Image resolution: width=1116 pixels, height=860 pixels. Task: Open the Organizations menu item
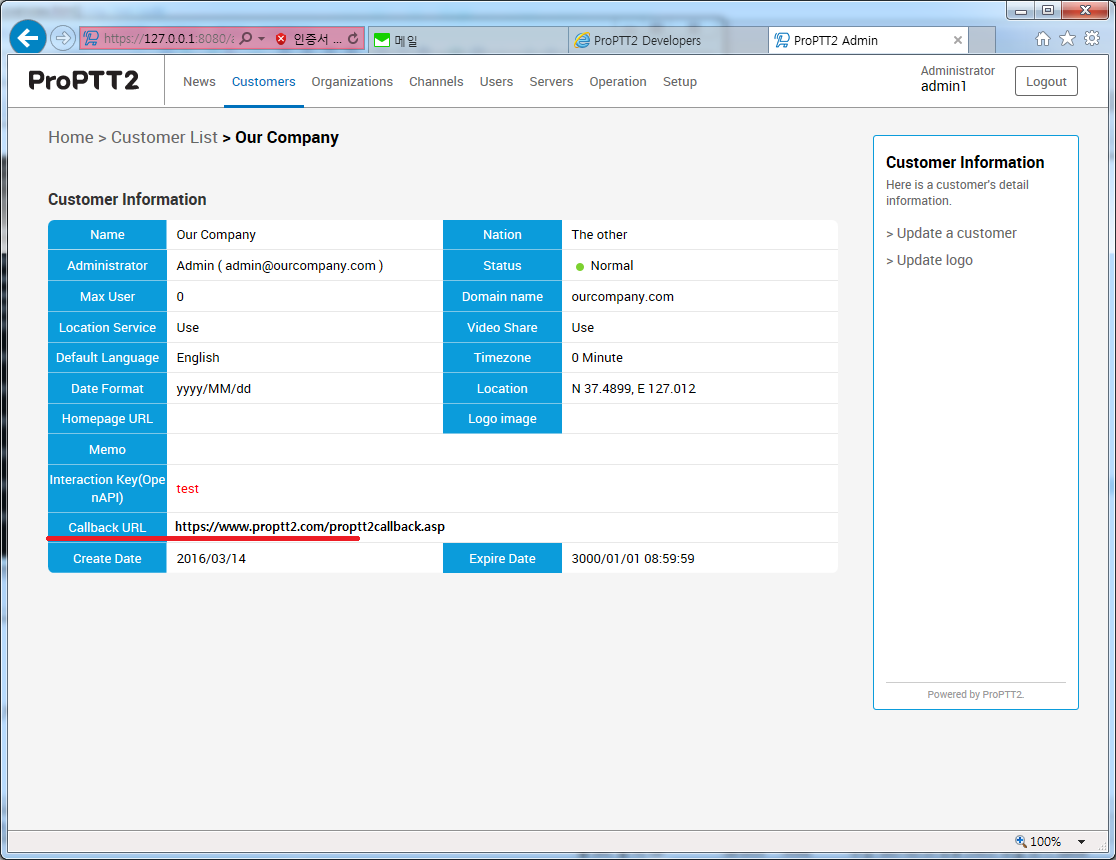352,82
